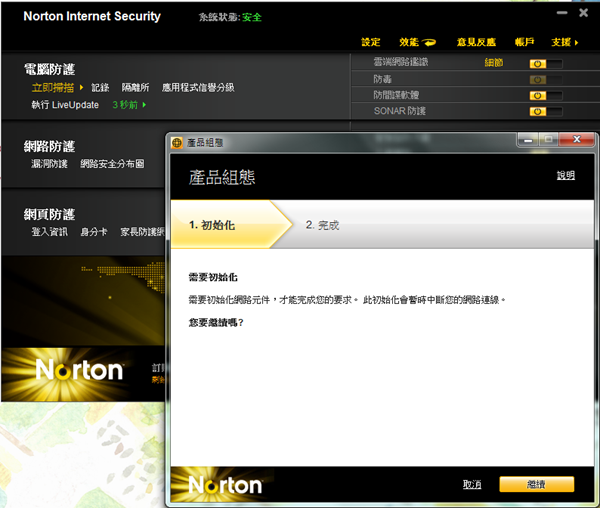Click the 電腦防護 heading

(x=49, y=69)
